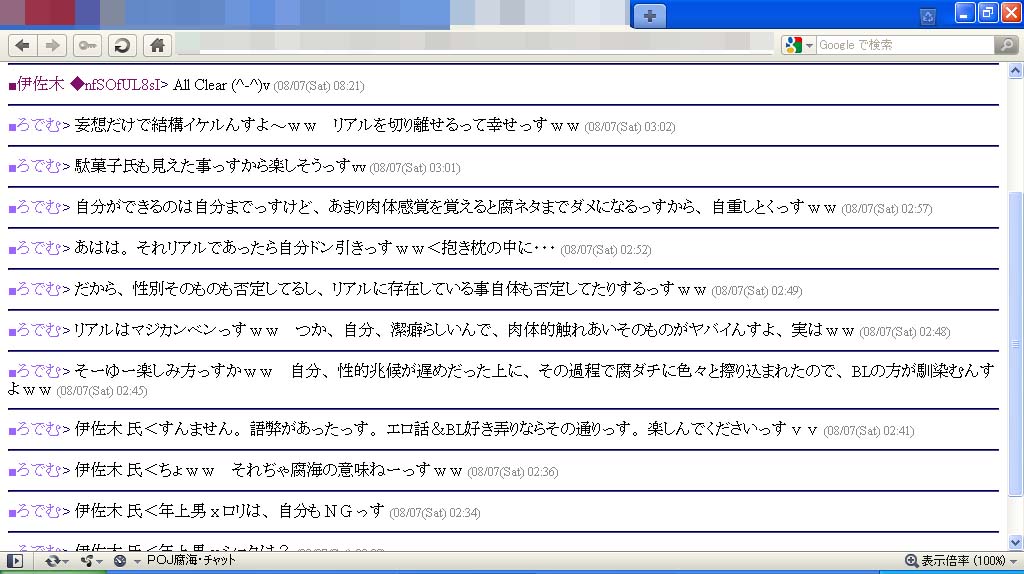Click the Opera Link sync icon
The image size is (1024, 574).
52,561
